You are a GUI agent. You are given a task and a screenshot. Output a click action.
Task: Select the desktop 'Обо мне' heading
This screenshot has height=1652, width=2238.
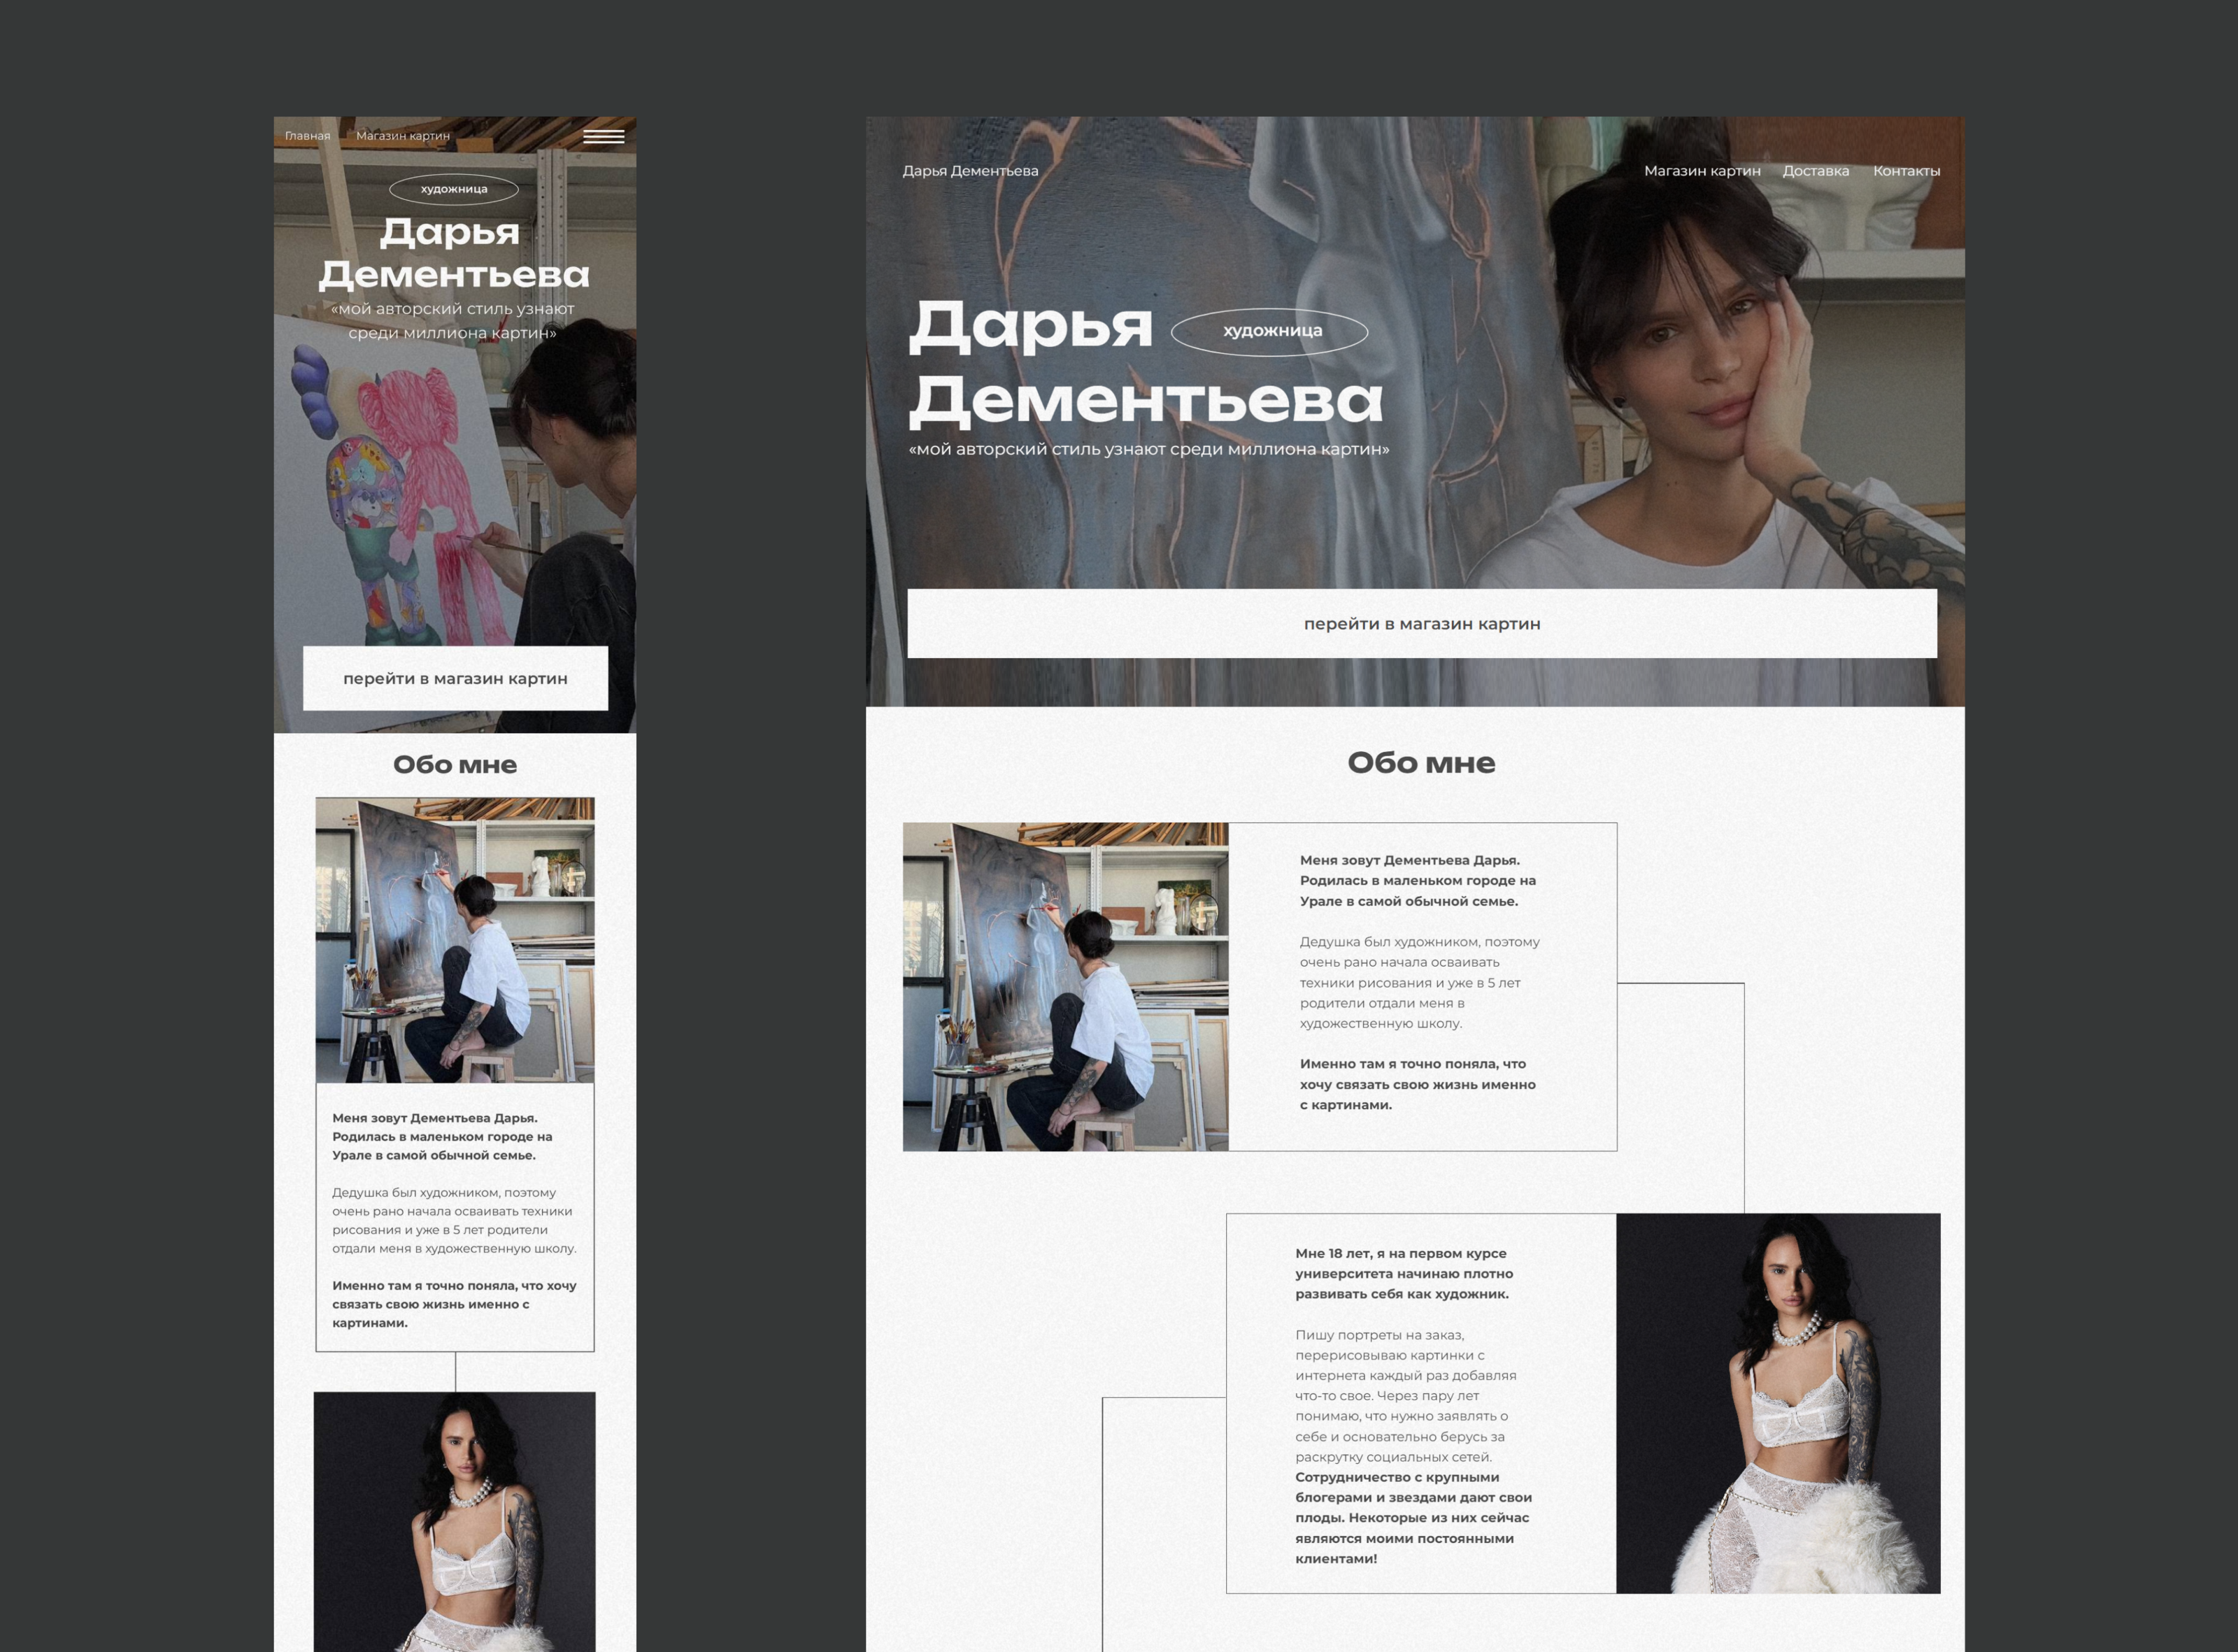pyautogui.click(x=1421, y=763)
